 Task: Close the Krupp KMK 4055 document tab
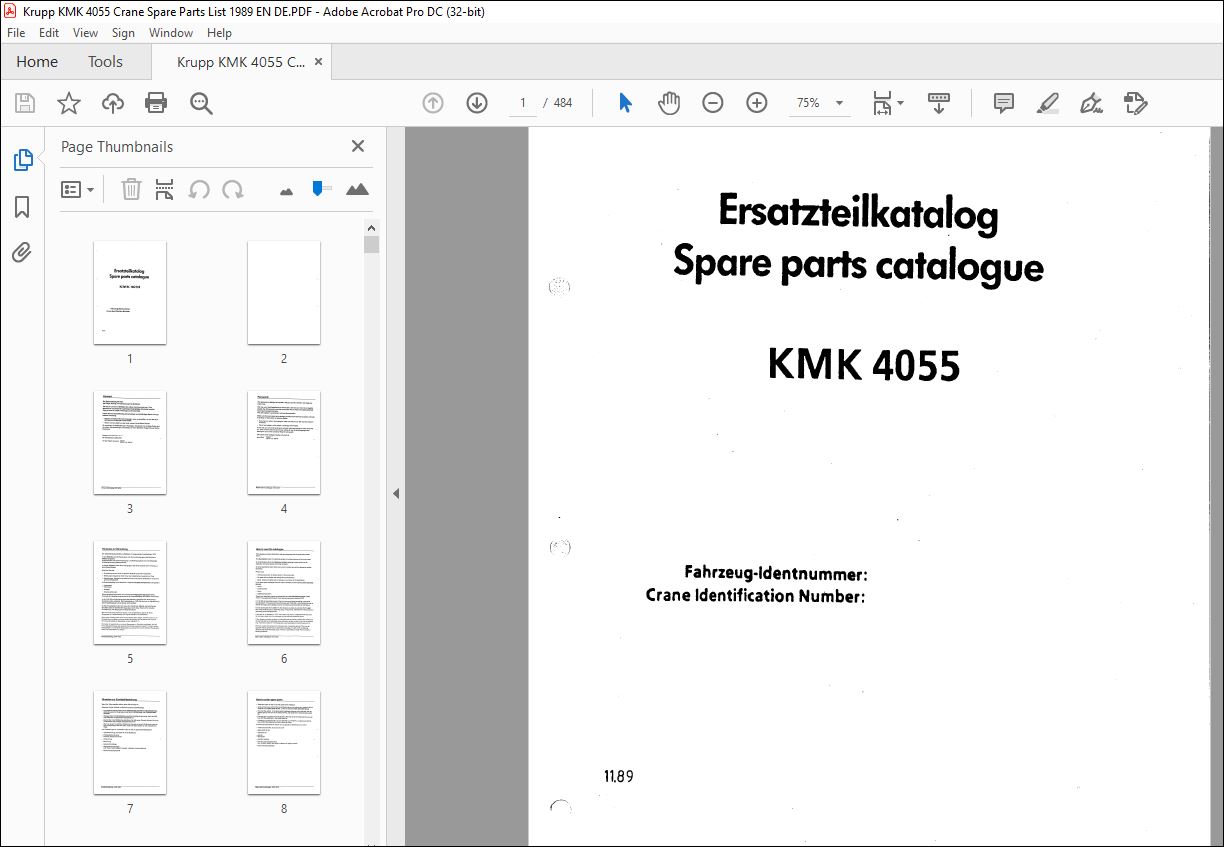pos(319,62)
